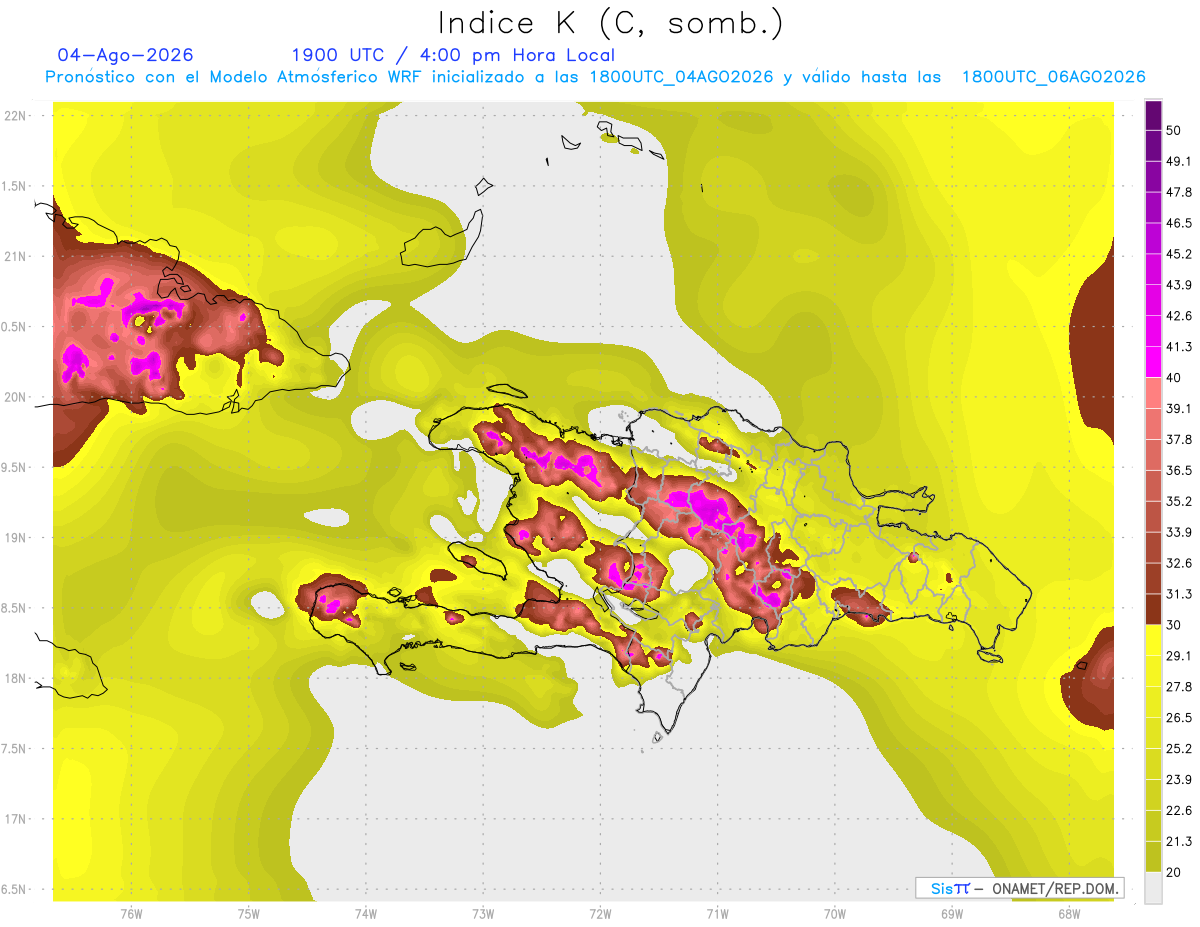Image resolution: width=1200 pixels, height=927 pixels.
Task: Click the "72W" longitude label
Action: (601, 914)
